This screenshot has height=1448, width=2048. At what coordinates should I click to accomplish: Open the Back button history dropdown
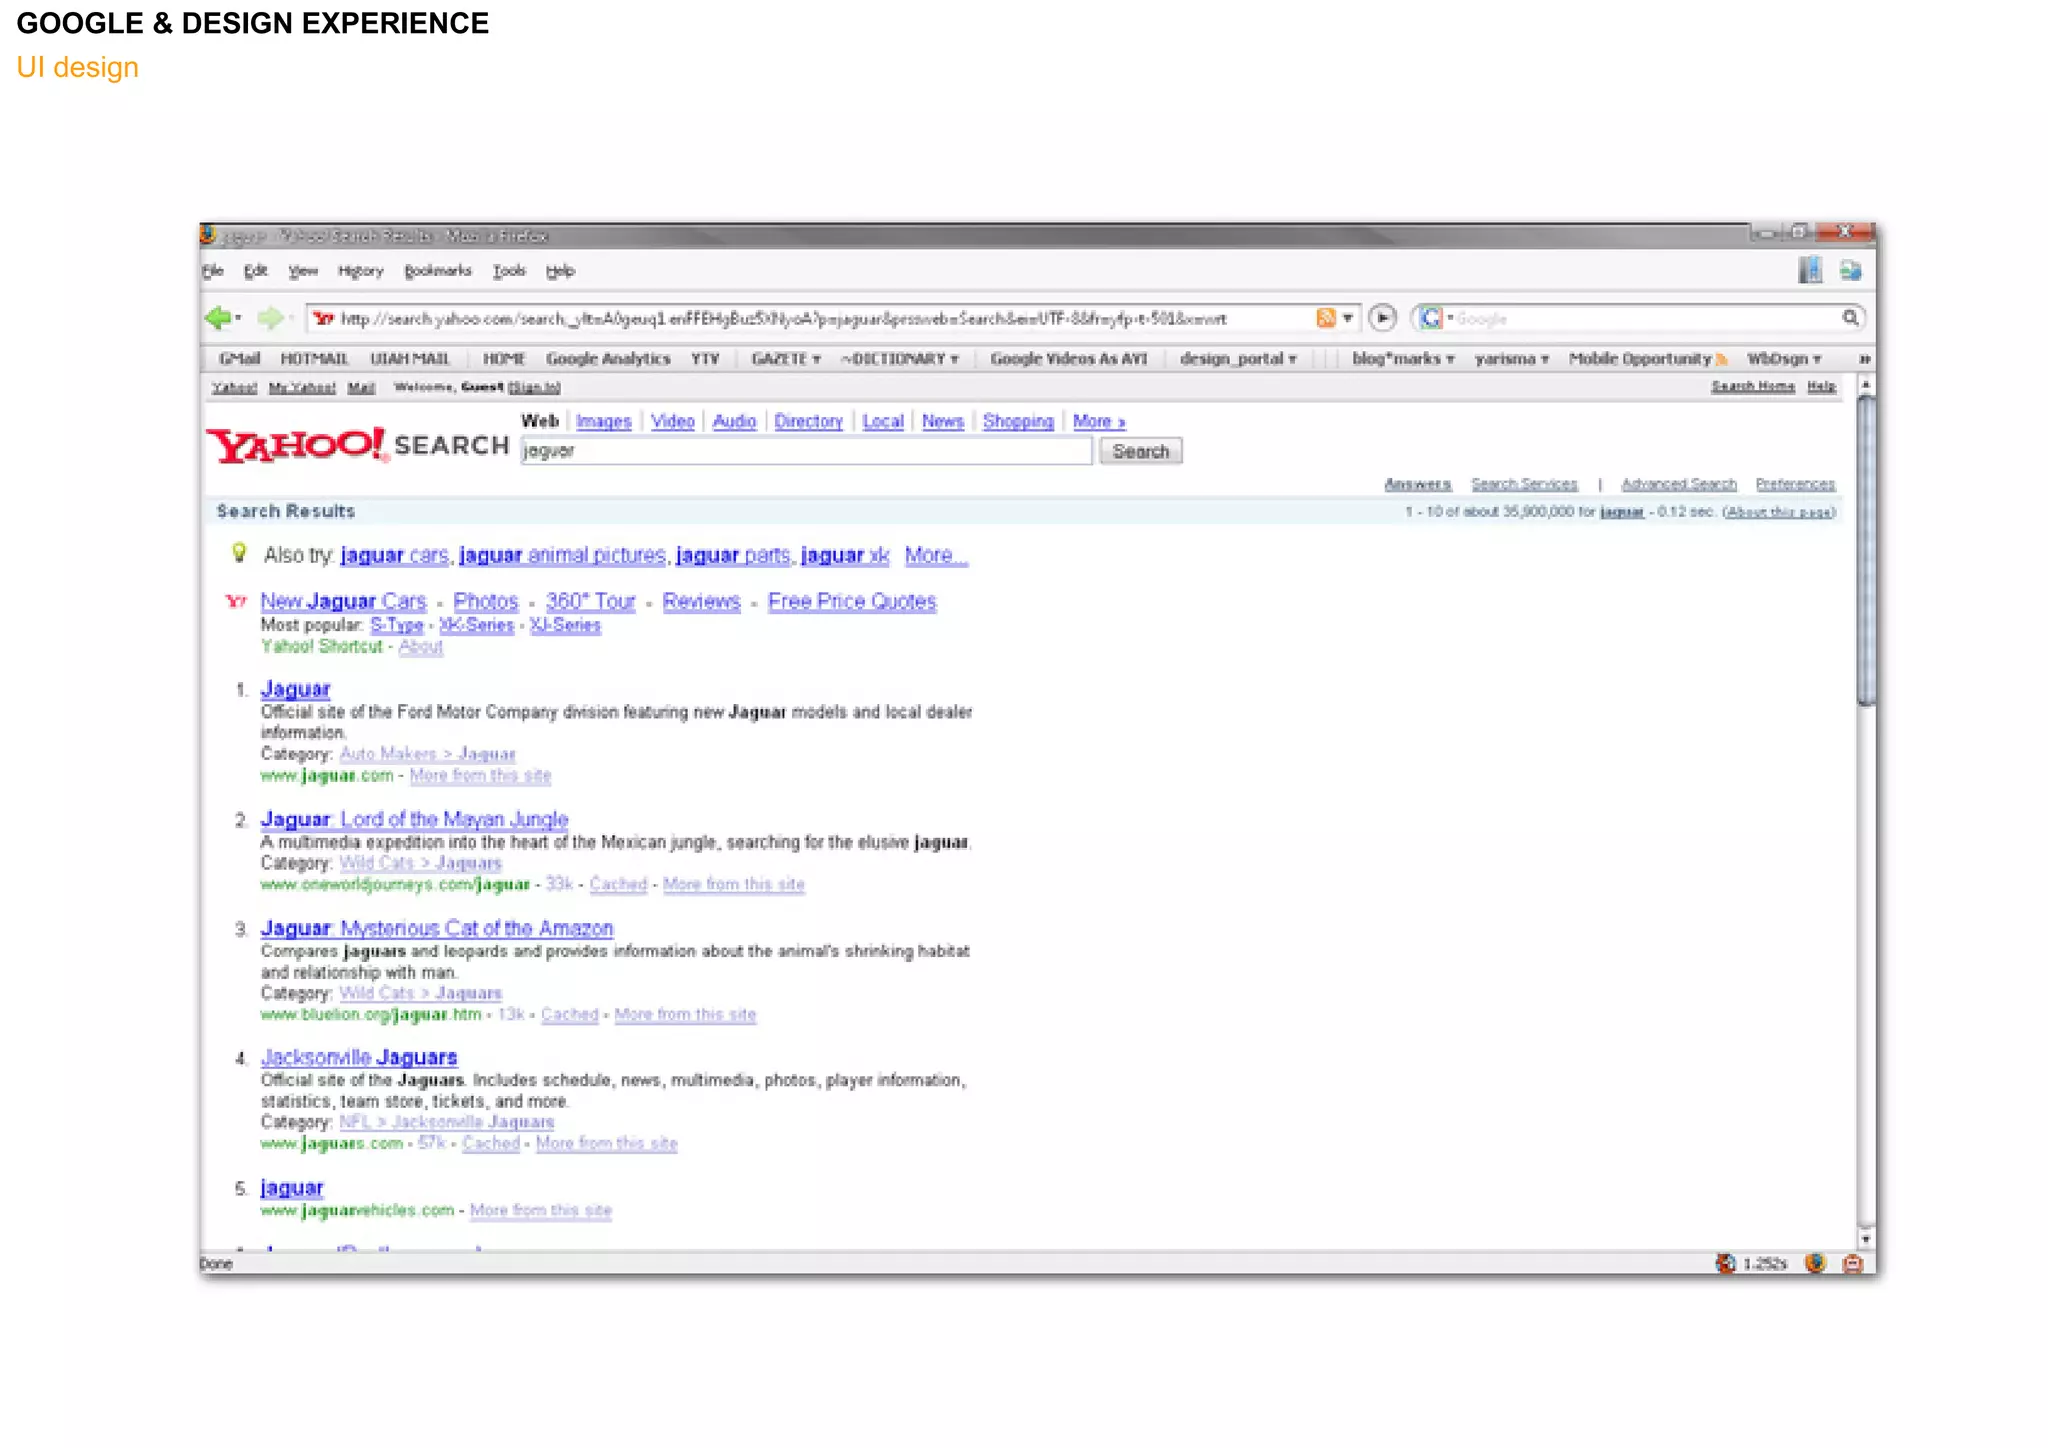pyautogui.click(x=239, y=319)
